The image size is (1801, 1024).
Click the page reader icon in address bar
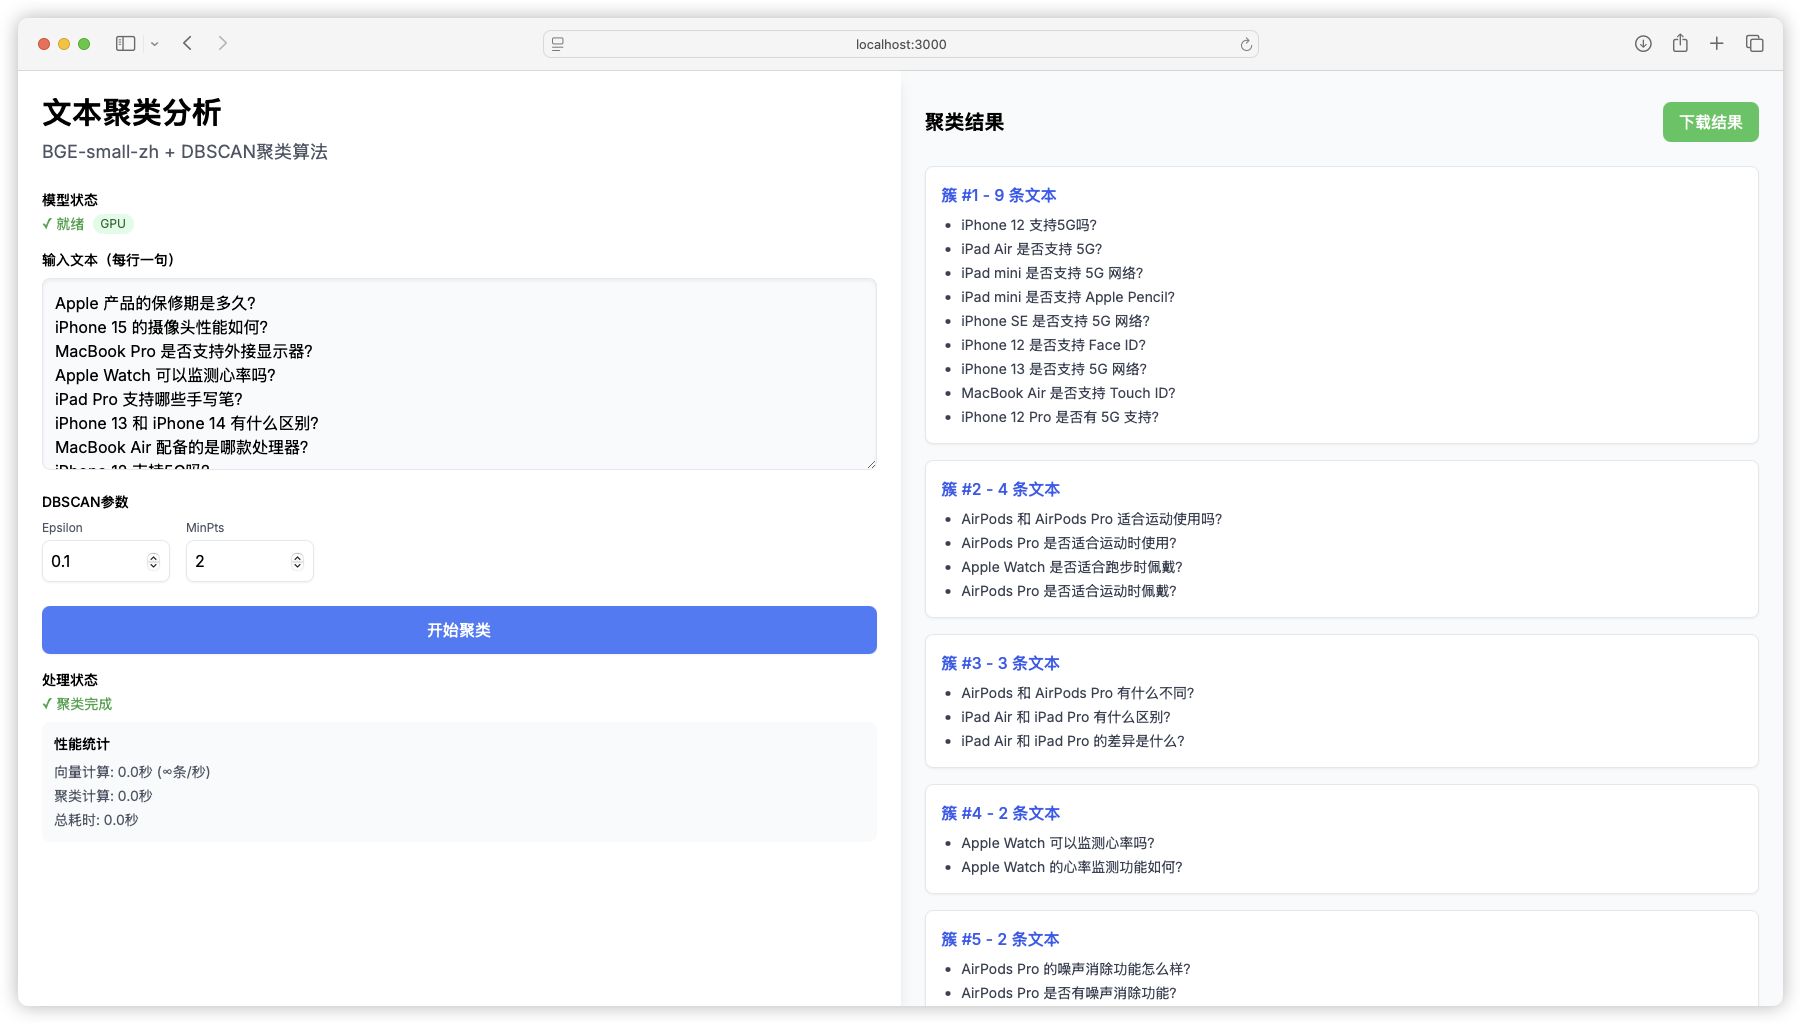pos(558,44)
